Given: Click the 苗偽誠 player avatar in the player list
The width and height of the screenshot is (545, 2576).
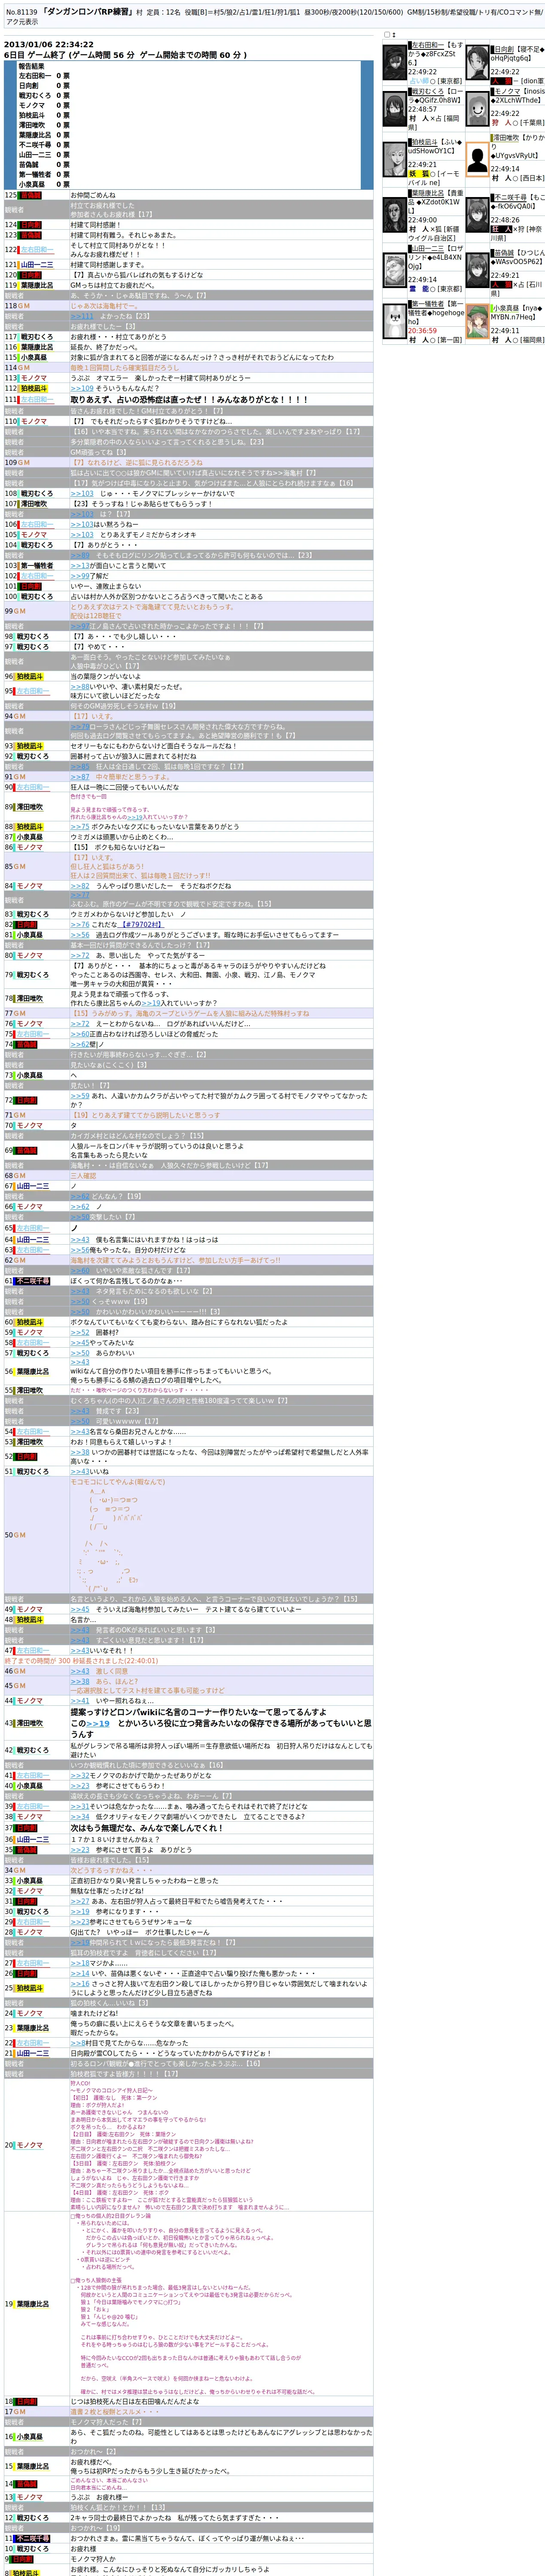Looking at the screenshot, I should click(x=478, y=269).
